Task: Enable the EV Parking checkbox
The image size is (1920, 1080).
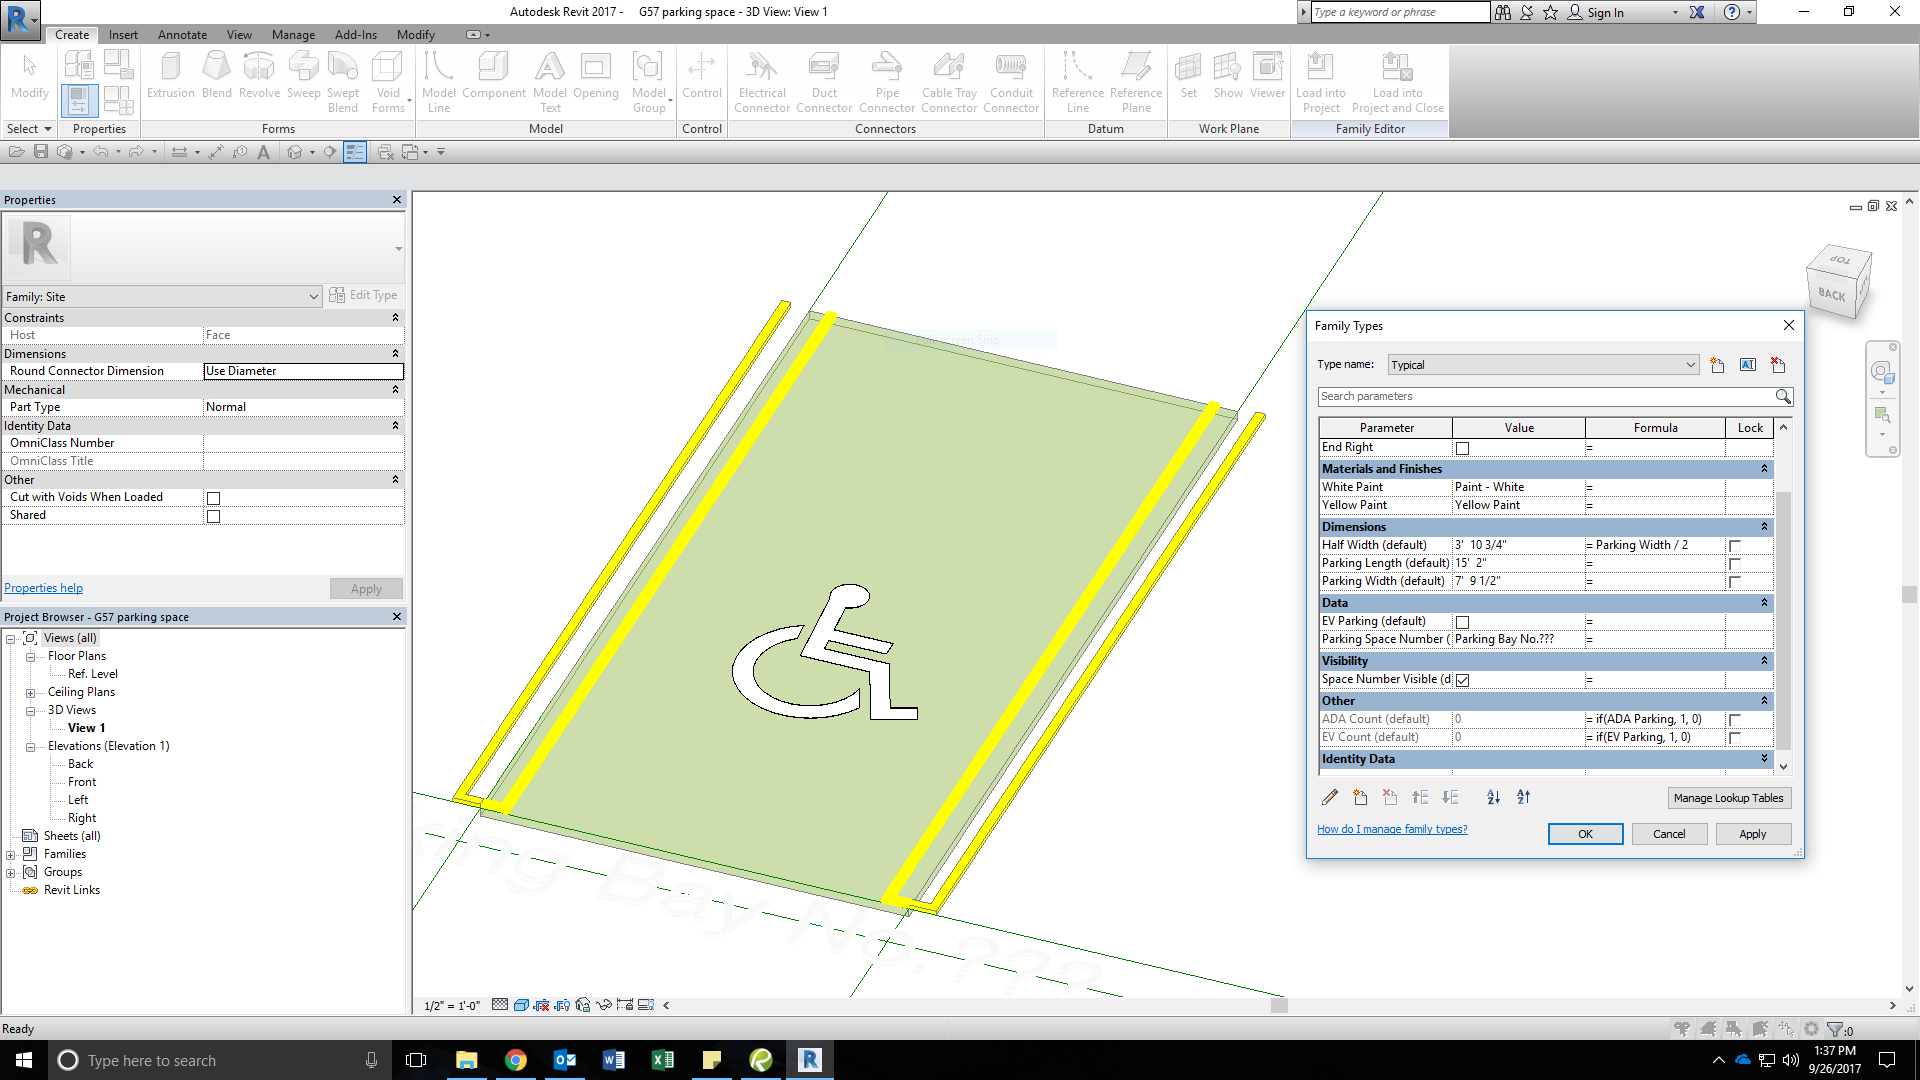Action: [1462, 622]
